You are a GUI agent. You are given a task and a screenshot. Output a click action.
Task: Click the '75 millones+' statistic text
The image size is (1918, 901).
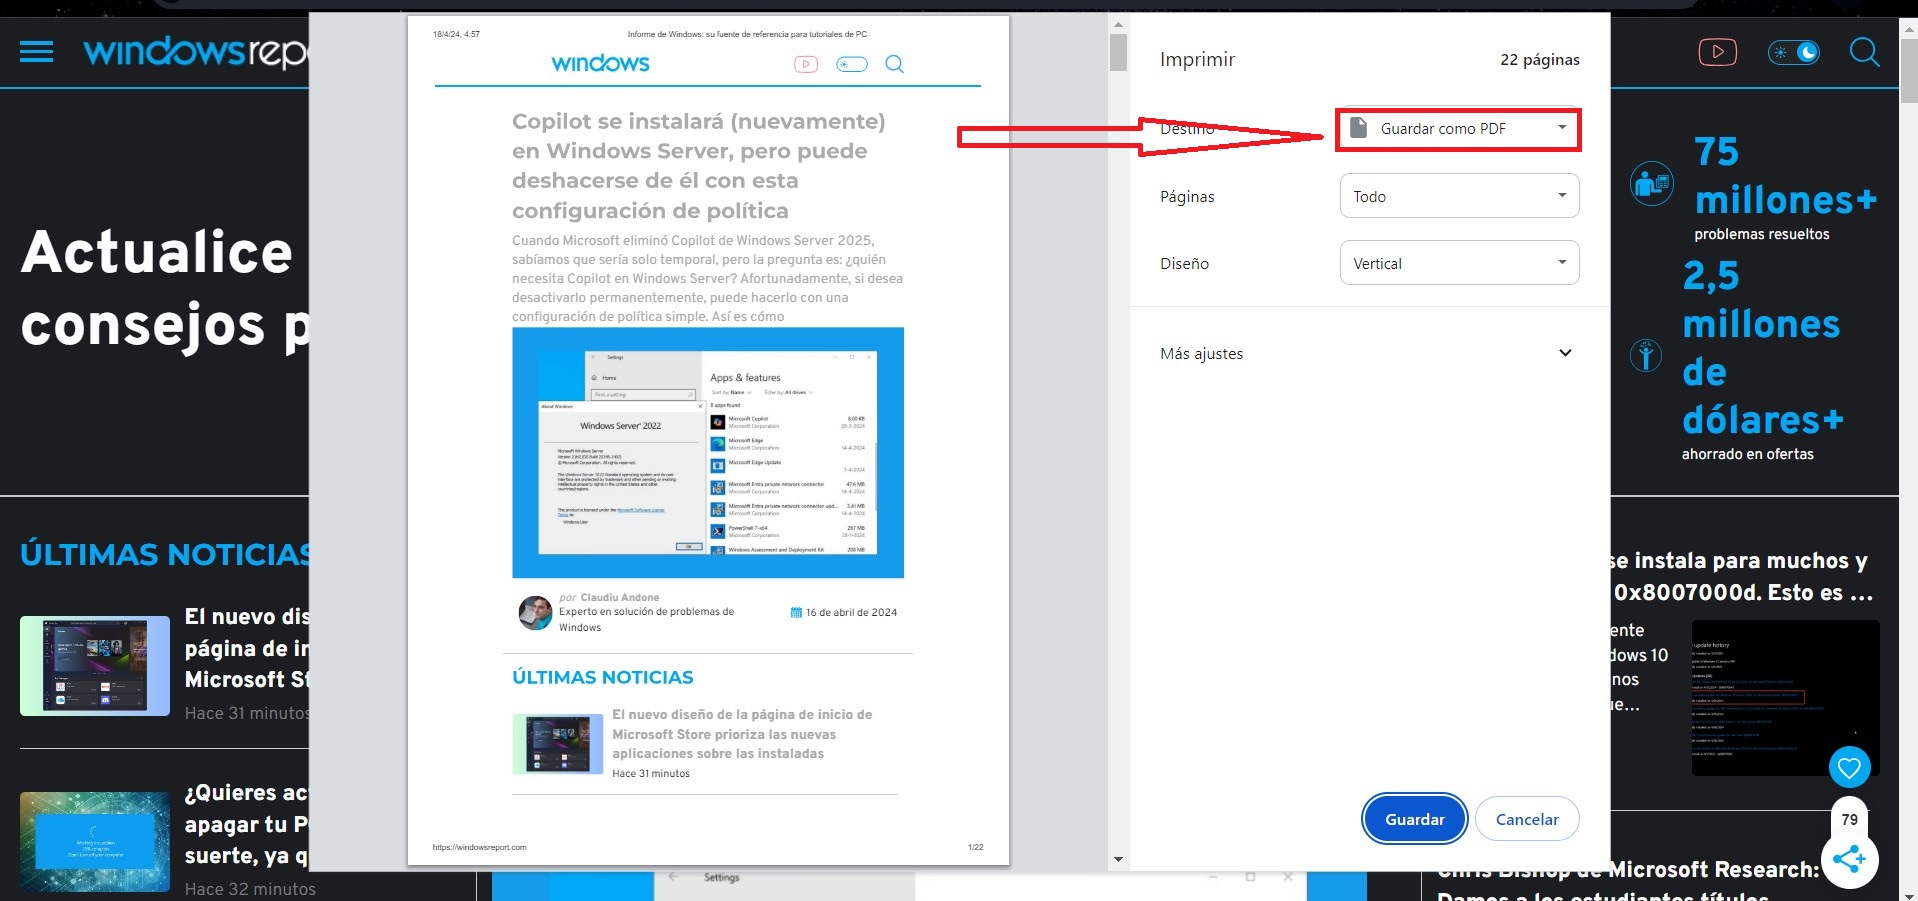click(x=1785, y=176)
